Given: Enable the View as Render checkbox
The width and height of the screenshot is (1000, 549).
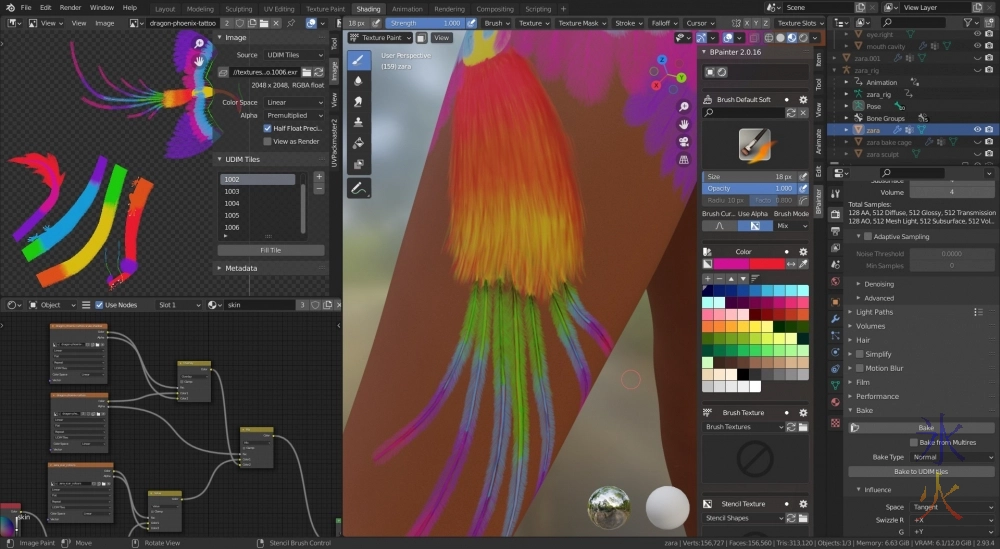Looking at the screenshot, I should coord(267,141).
